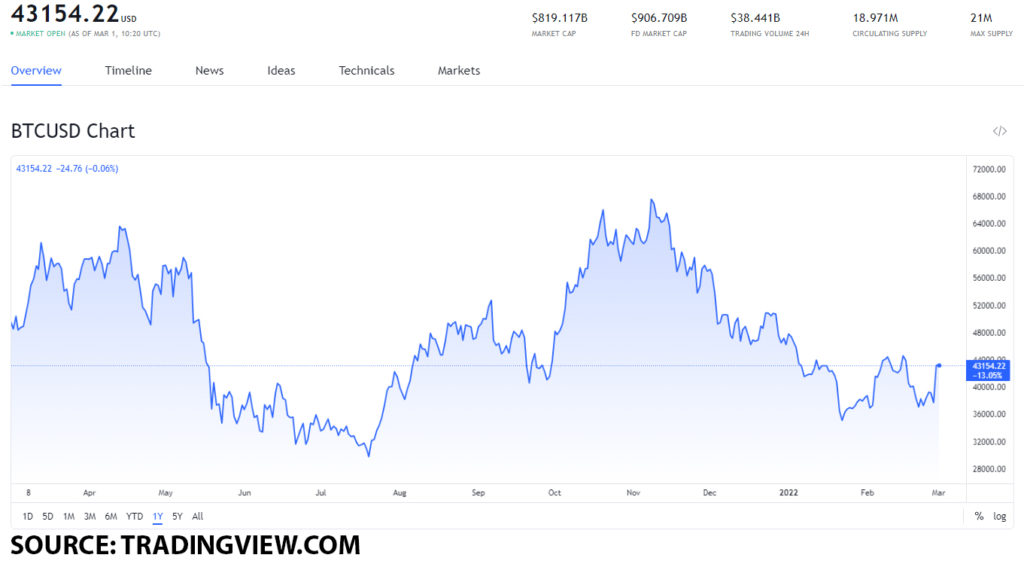Select the 1D time range
Viewport: 1024px width, 564px height.
point(27,516)
